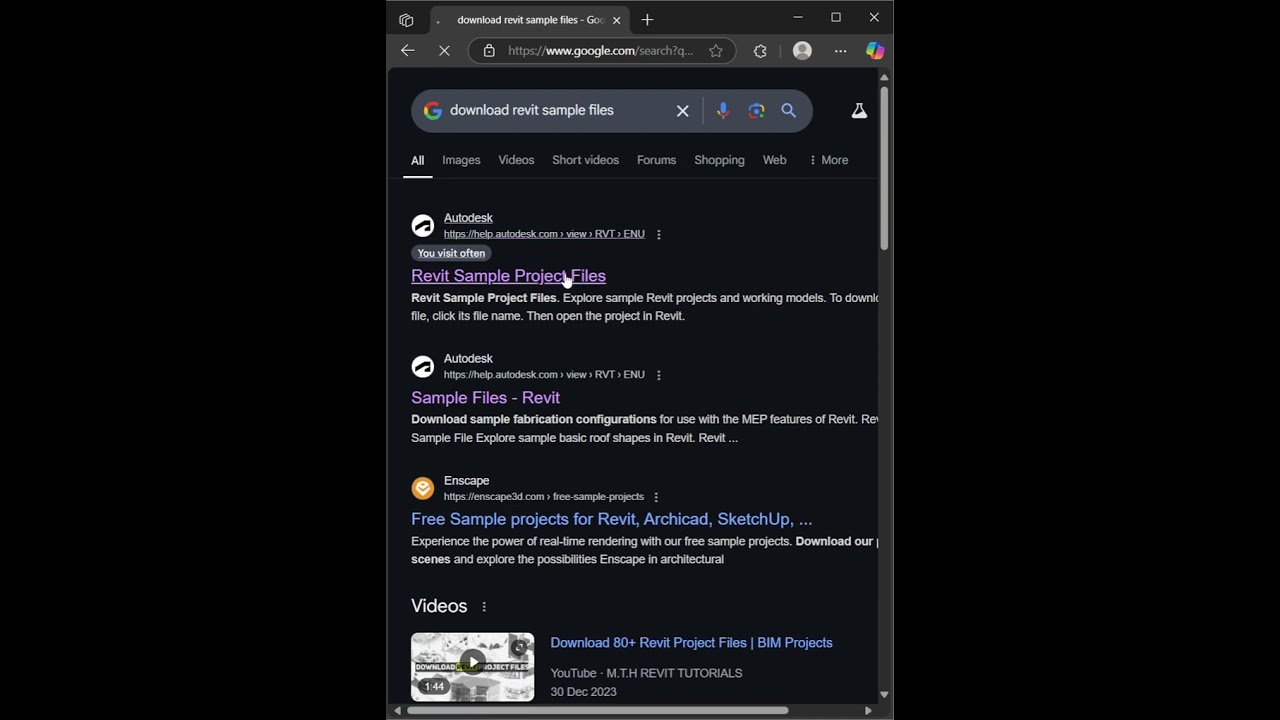
Task: Click the scroll right arrow
Action: (x=868, y=710)
